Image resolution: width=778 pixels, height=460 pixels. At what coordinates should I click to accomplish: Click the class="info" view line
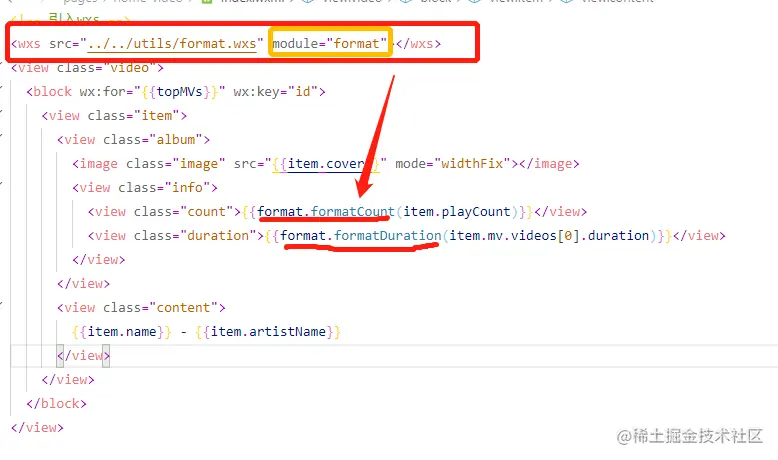point(145,188)
